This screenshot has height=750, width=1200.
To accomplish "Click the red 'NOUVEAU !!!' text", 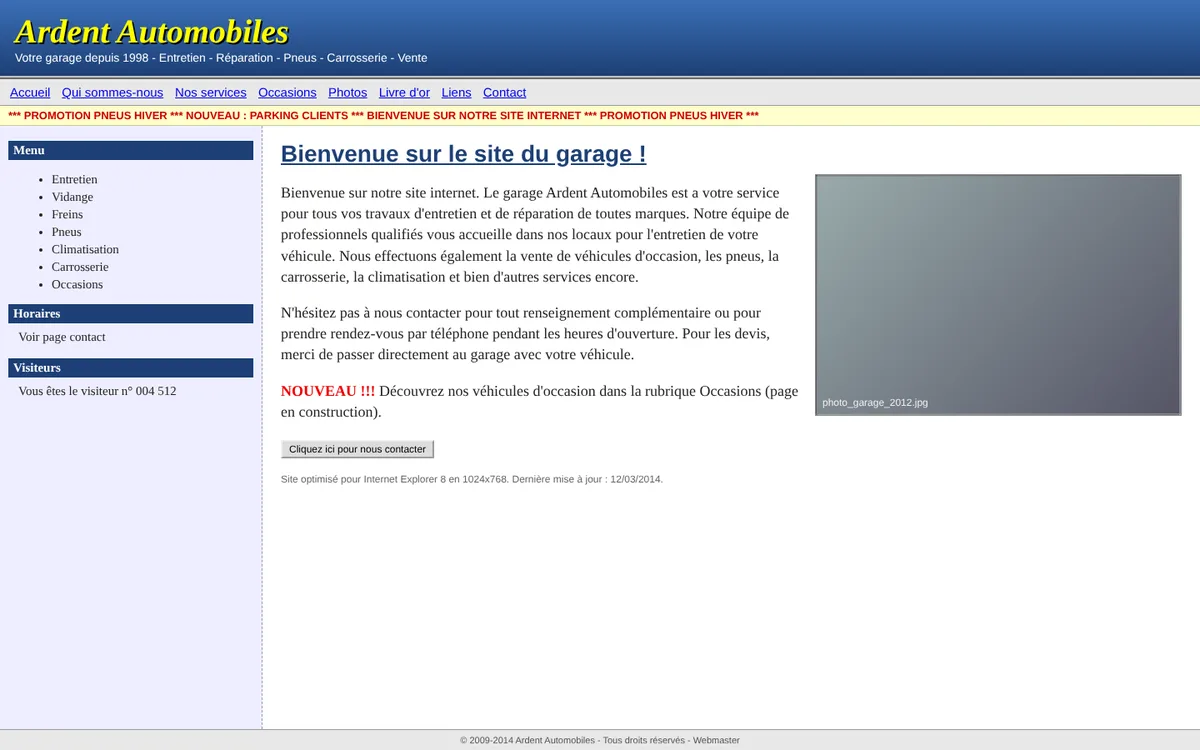I will click(328, 391).
